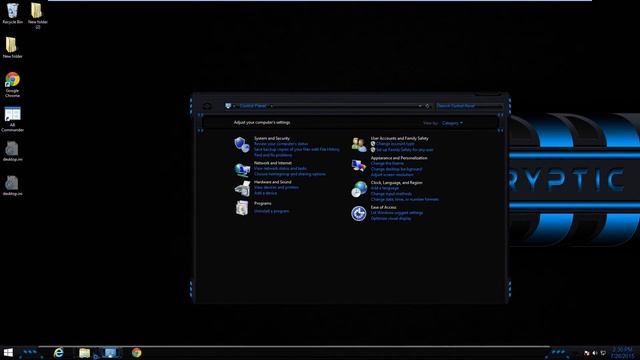Expand chevron after Control Panel breadcrumb

(x=271, y=106)
